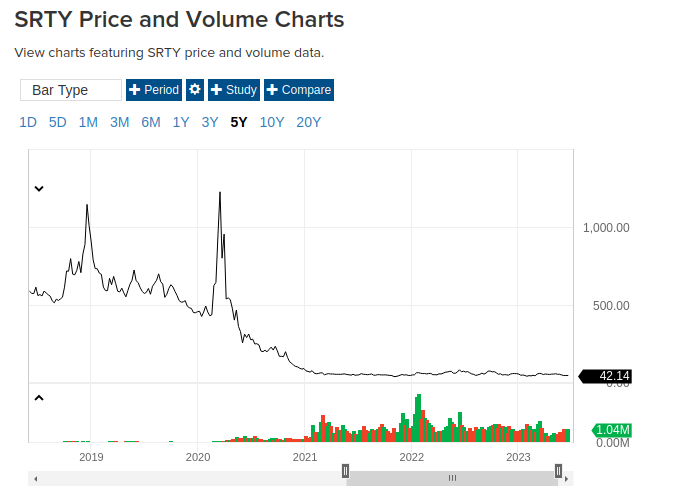Choose the 6M time range
Screen dimensions: 684x504
(x=150, y=123)
